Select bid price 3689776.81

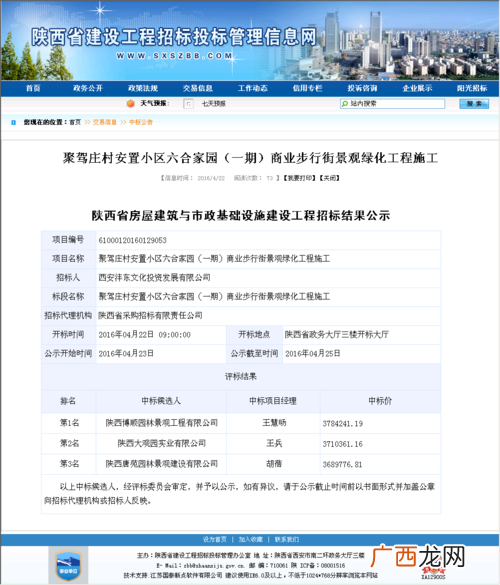pyautogui.click(x=343, y=464)
